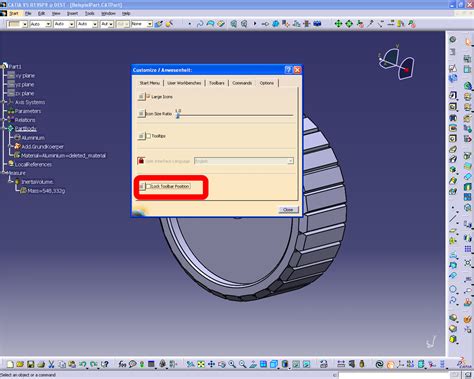Open the Tools menu
This screenshot has height=379, width=474.
click(x=89, y=13)
